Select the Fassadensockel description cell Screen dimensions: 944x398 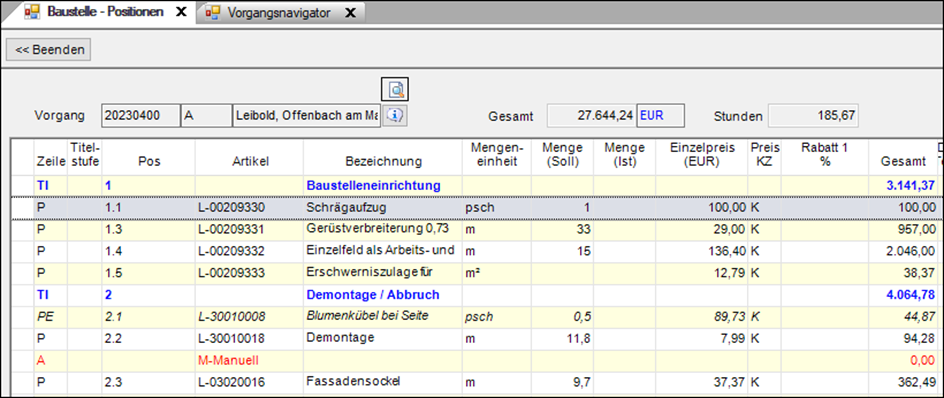point(383,382)
